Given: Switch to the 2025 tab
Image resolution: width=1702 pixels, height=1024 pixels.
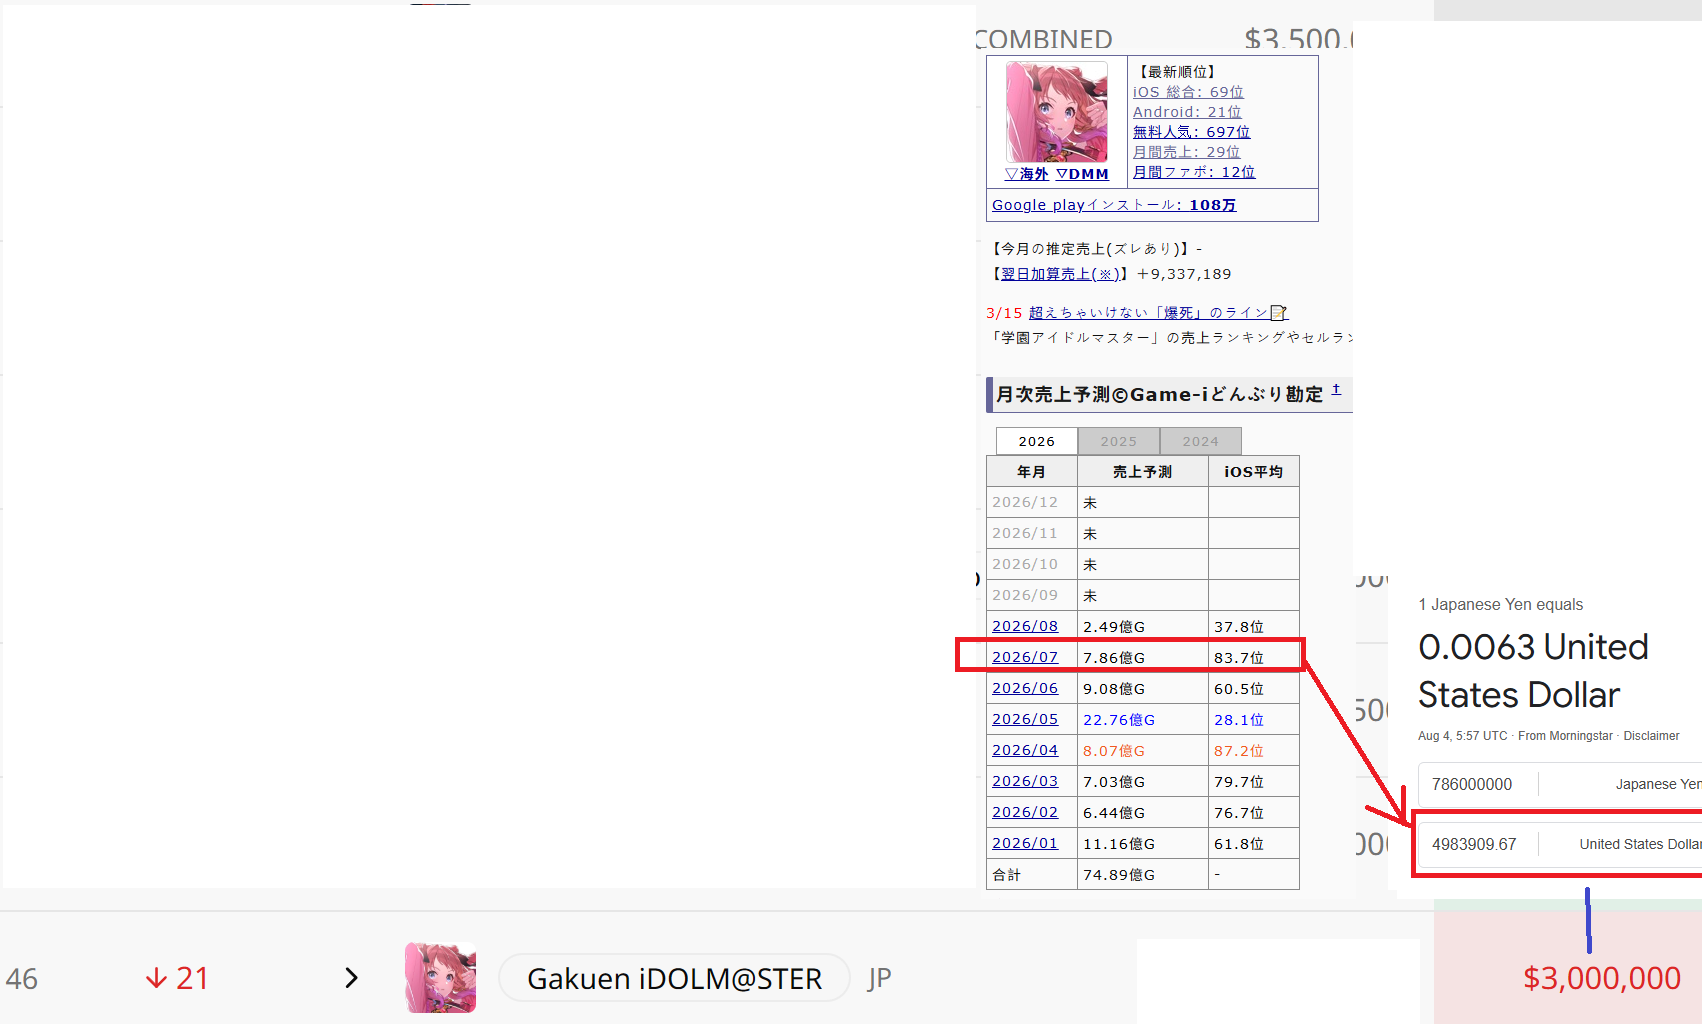Looking at the screenshot, I should pyautogui.click(x=1119, y=441).
